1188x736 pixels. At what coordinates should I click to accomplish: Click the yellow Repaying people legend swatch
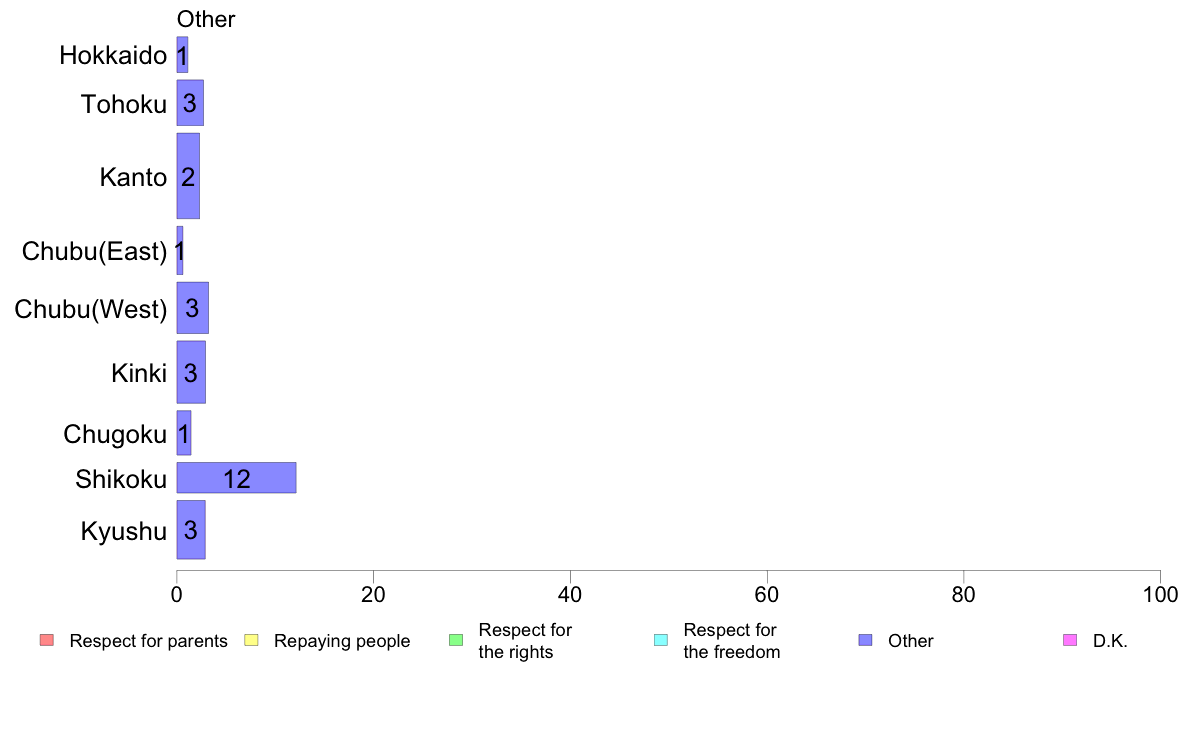[x=252, y=640]
